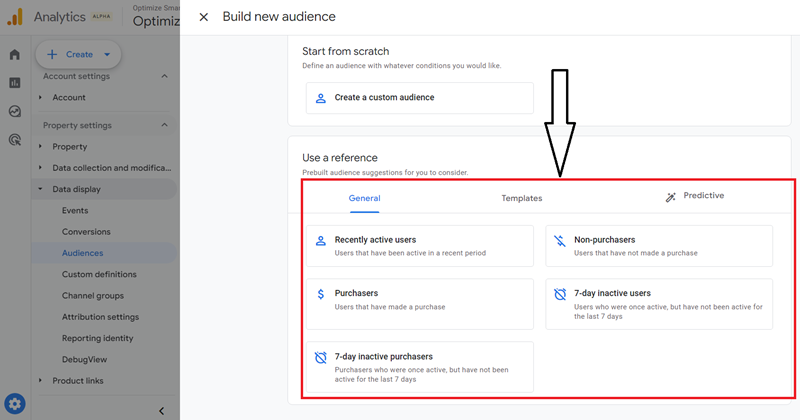
Task: Click the Build new audience title
Action: click(x=279, y=16)
